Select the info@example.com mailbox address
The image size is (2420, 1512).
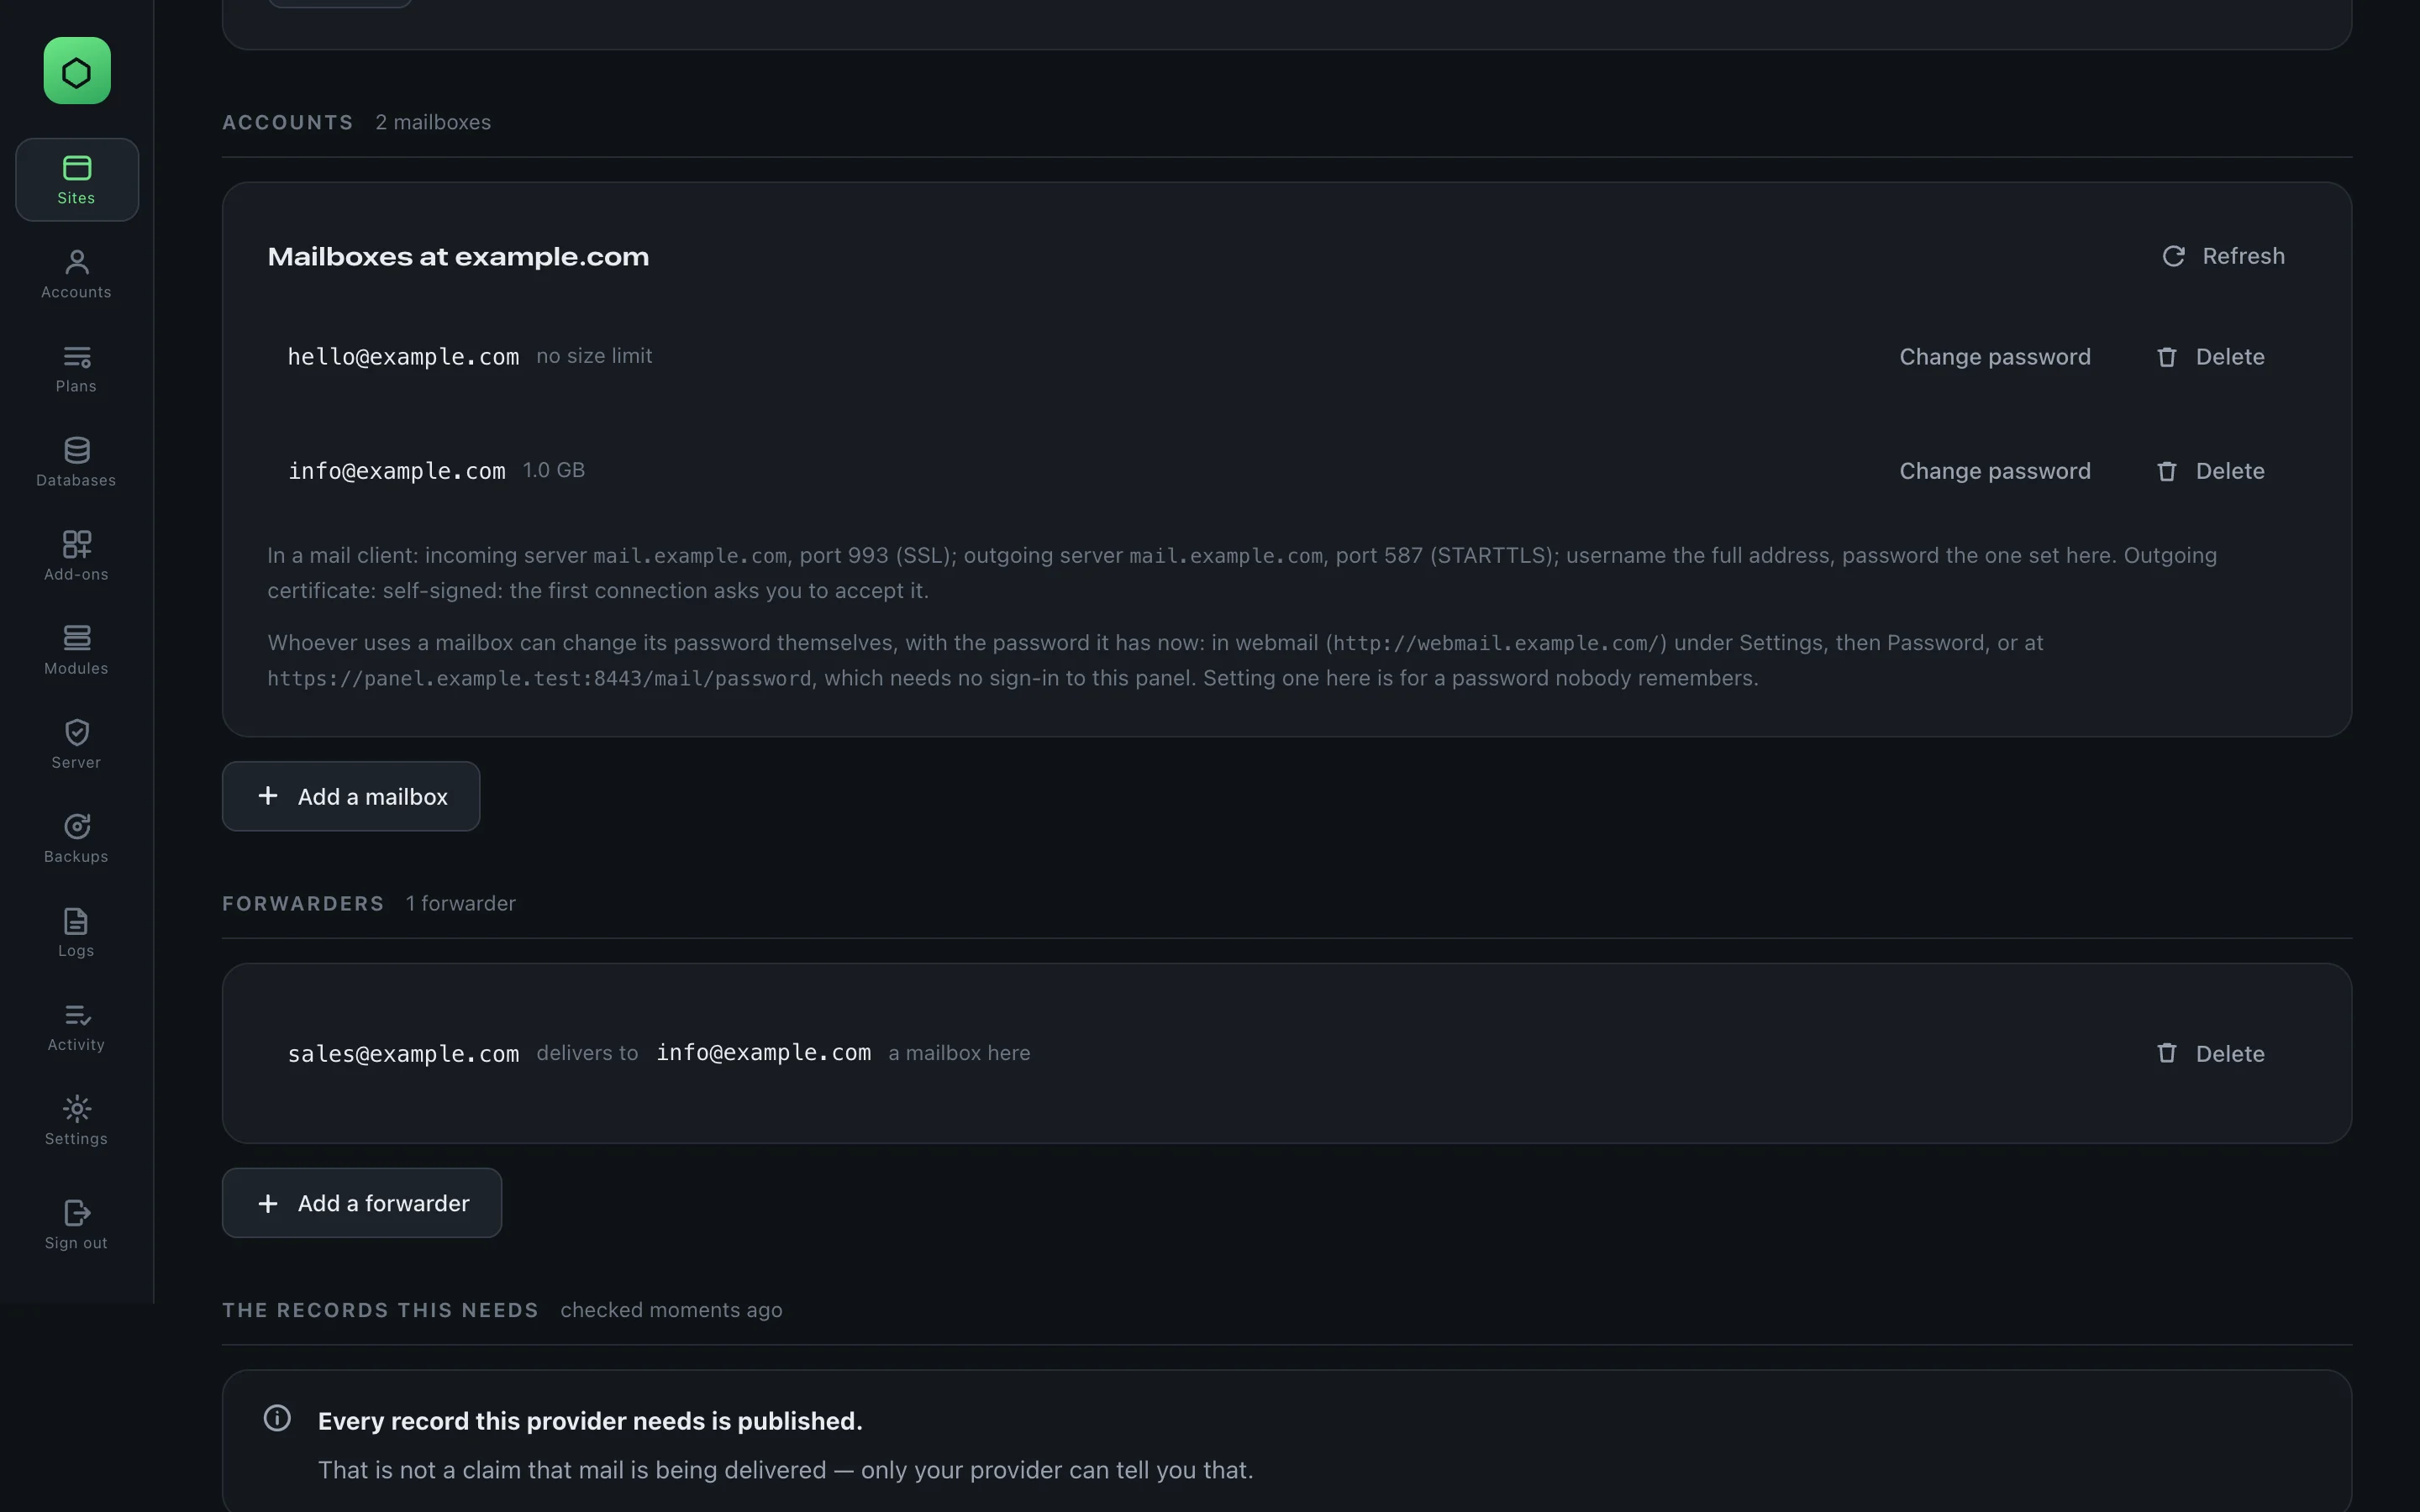click(397, 471)
